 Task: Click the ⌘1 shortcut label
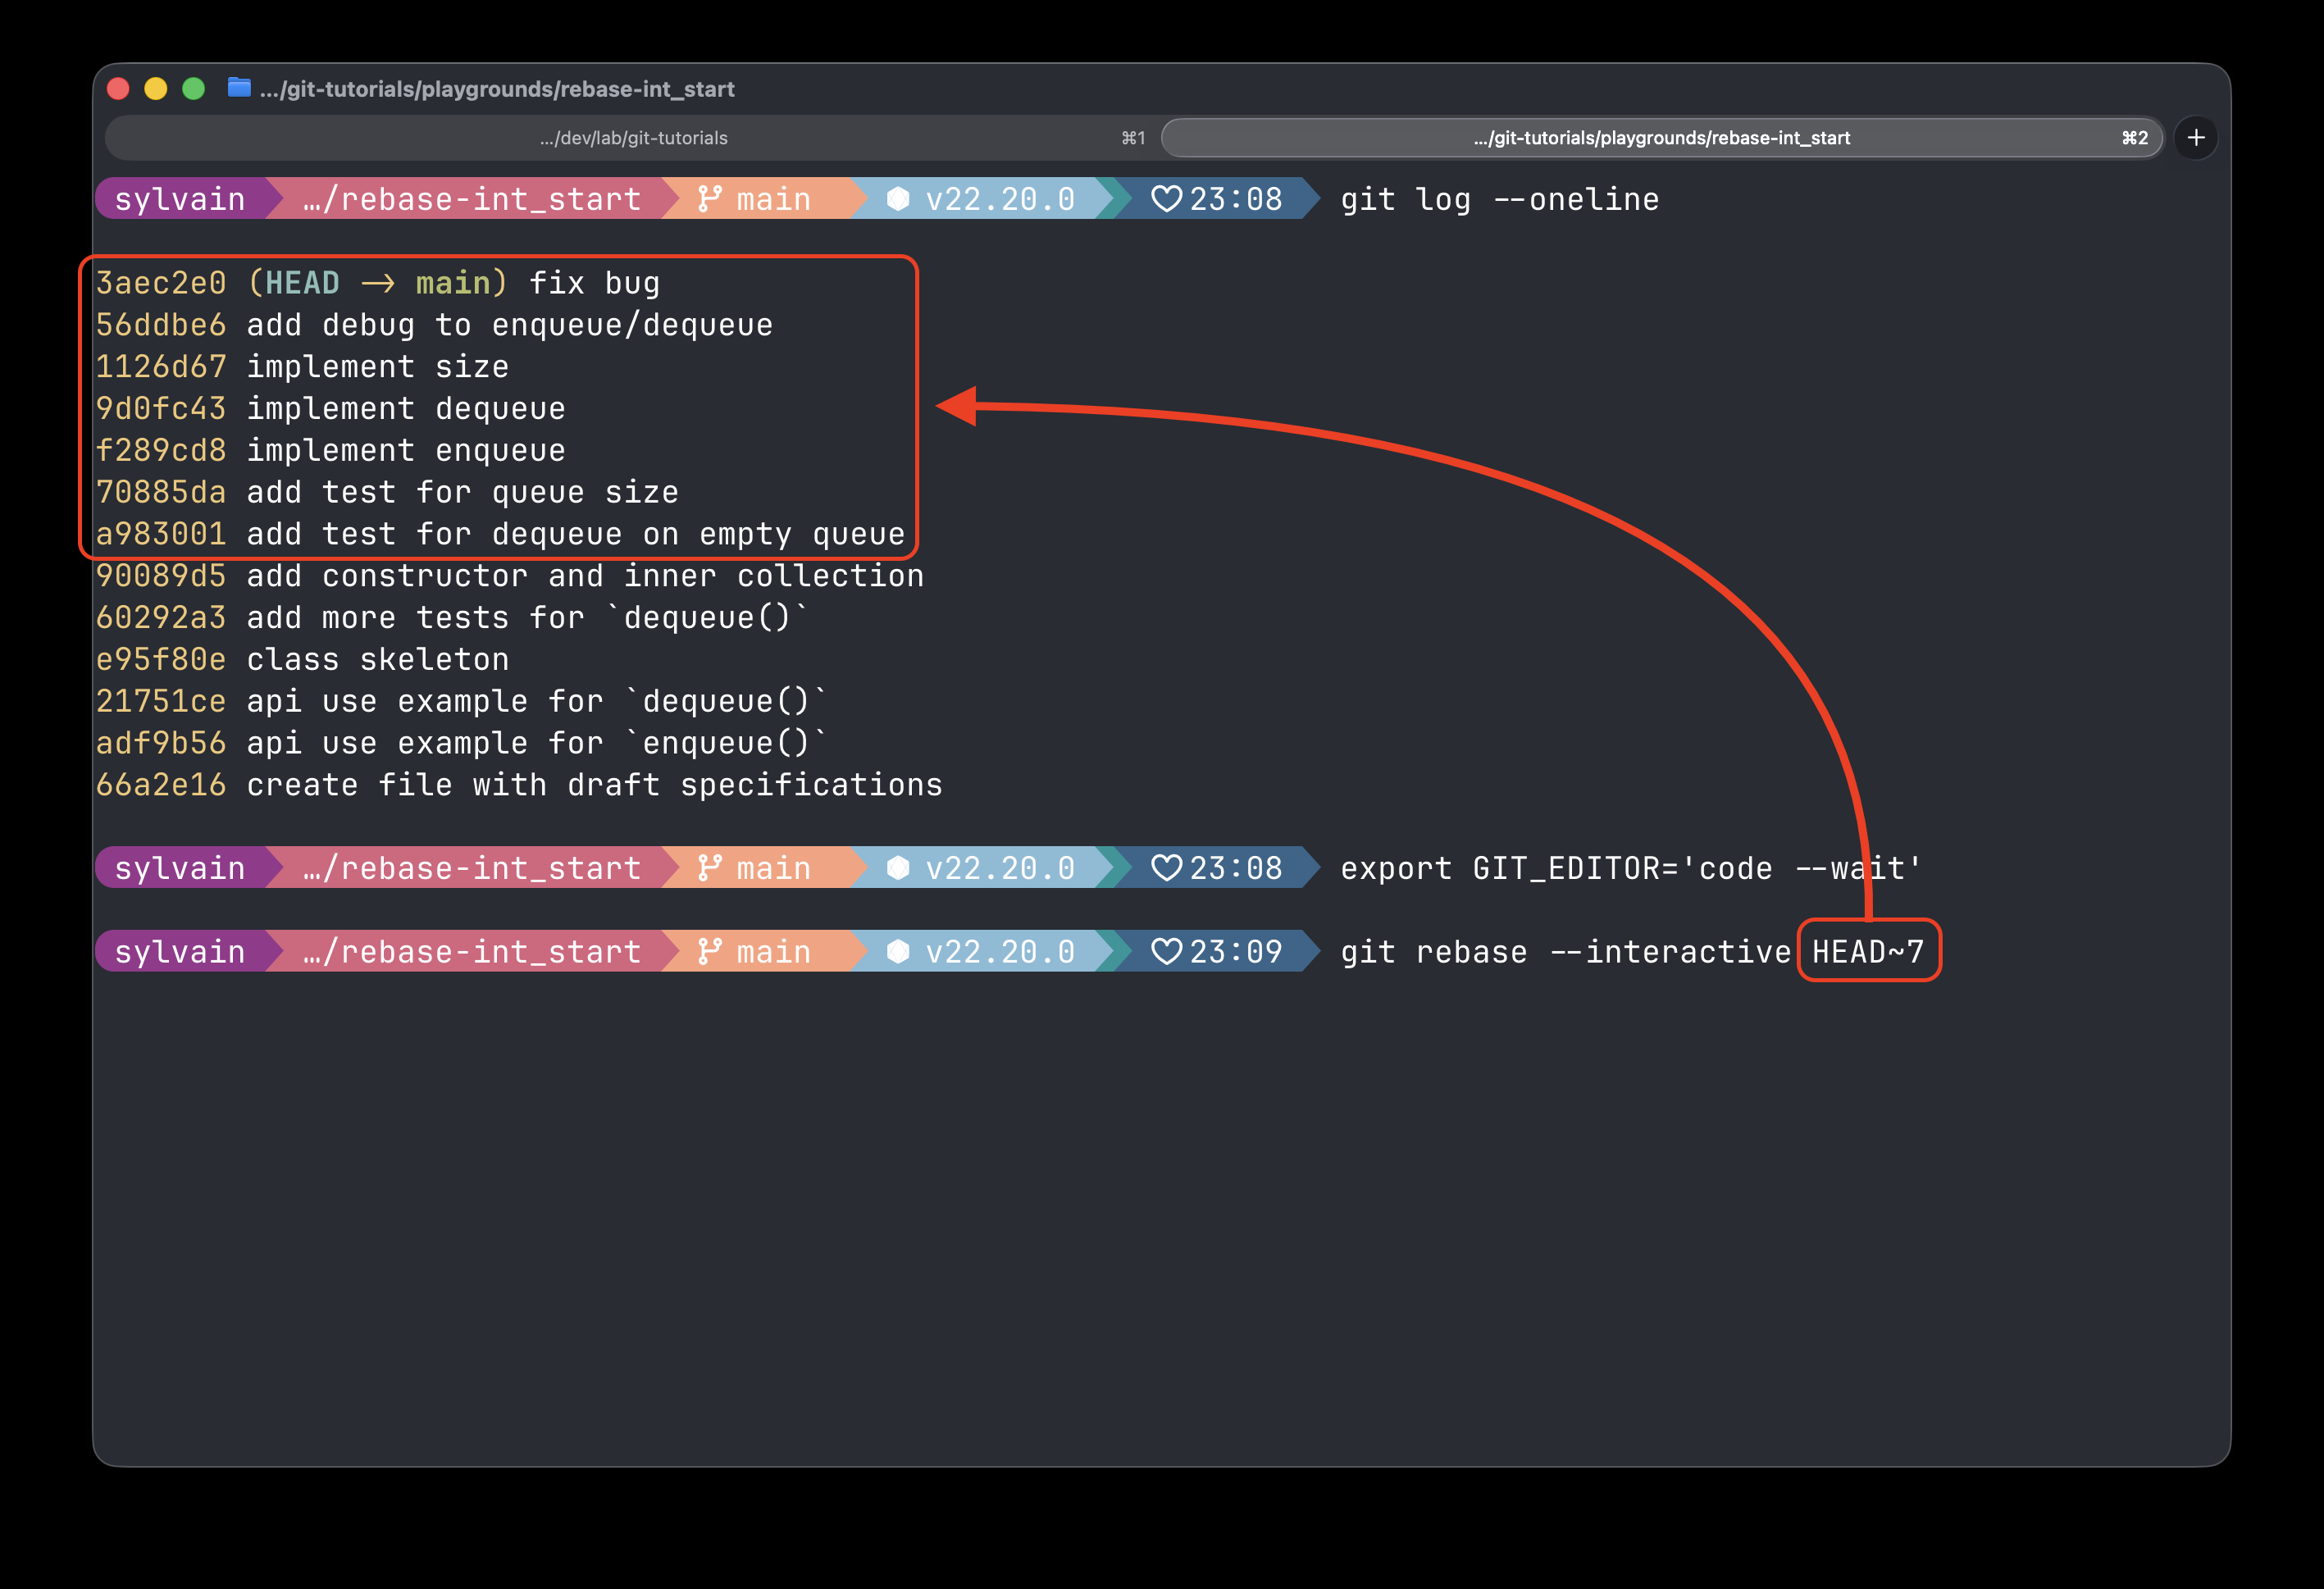point(1132,138)
